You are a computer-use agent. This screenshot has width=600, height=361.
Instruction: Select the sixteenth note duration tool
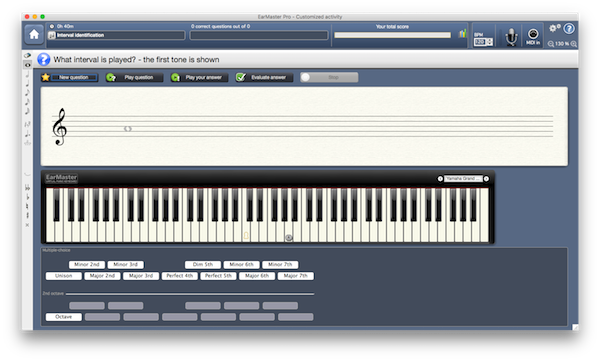[x=28, y=102]
